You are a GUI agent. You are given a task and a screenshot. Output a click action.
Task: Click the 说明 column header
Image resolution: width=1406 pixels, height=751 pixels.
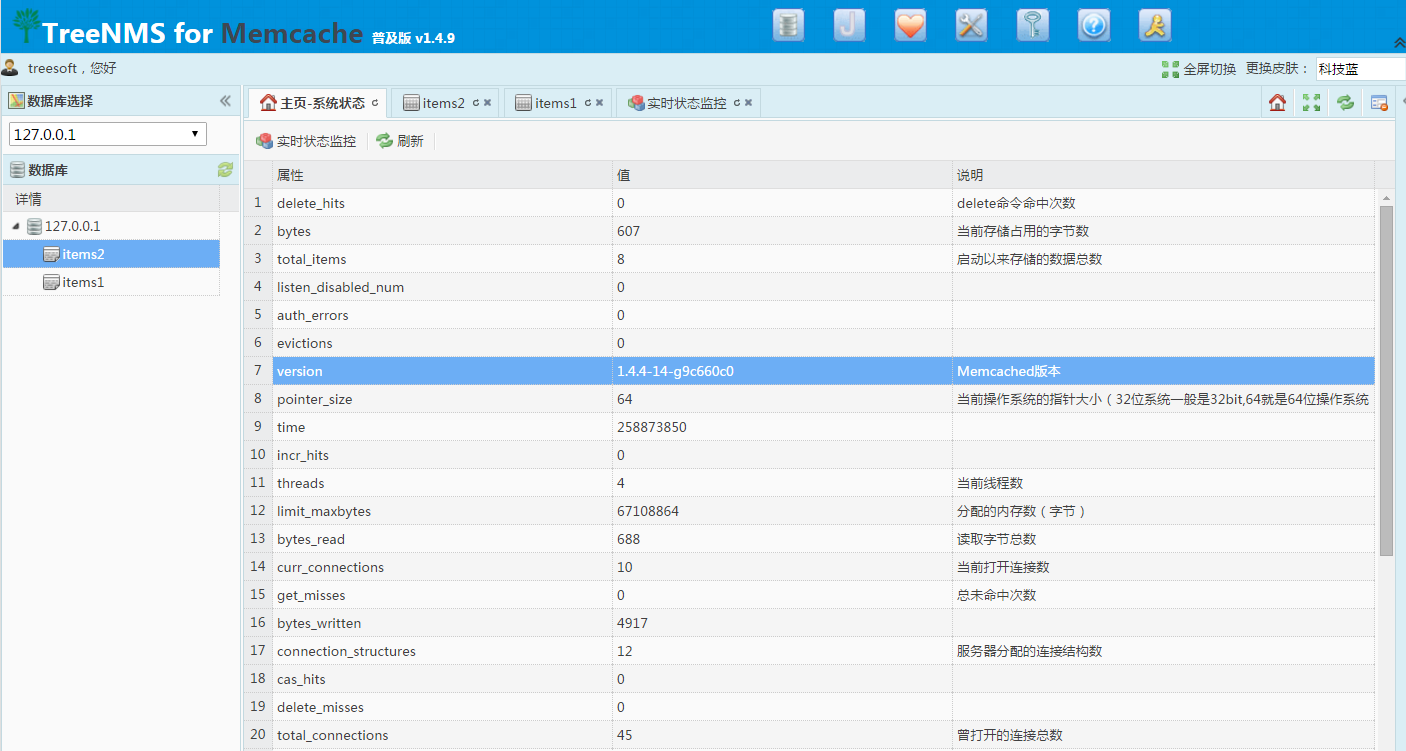click(x=1163, y=175)
